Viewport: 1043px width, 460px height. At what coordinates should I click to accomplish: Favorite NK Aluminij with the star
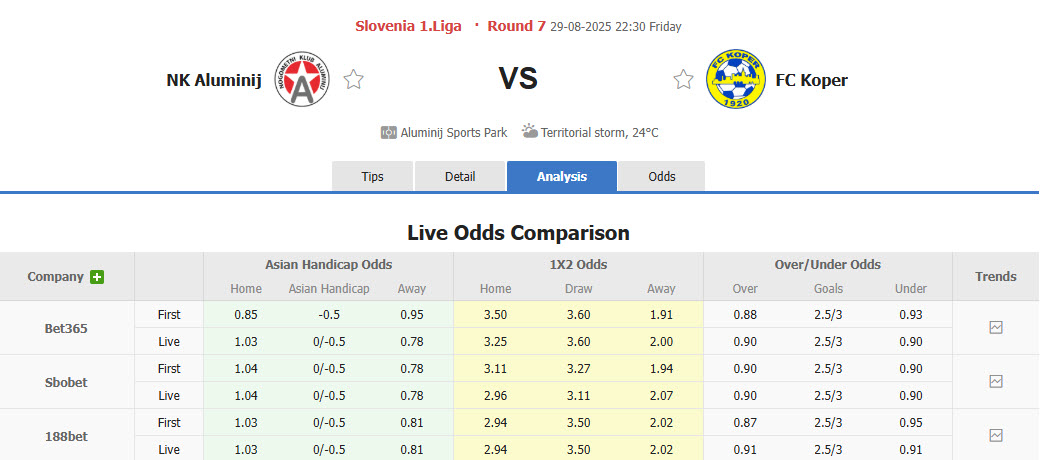(x=353, y=80)
